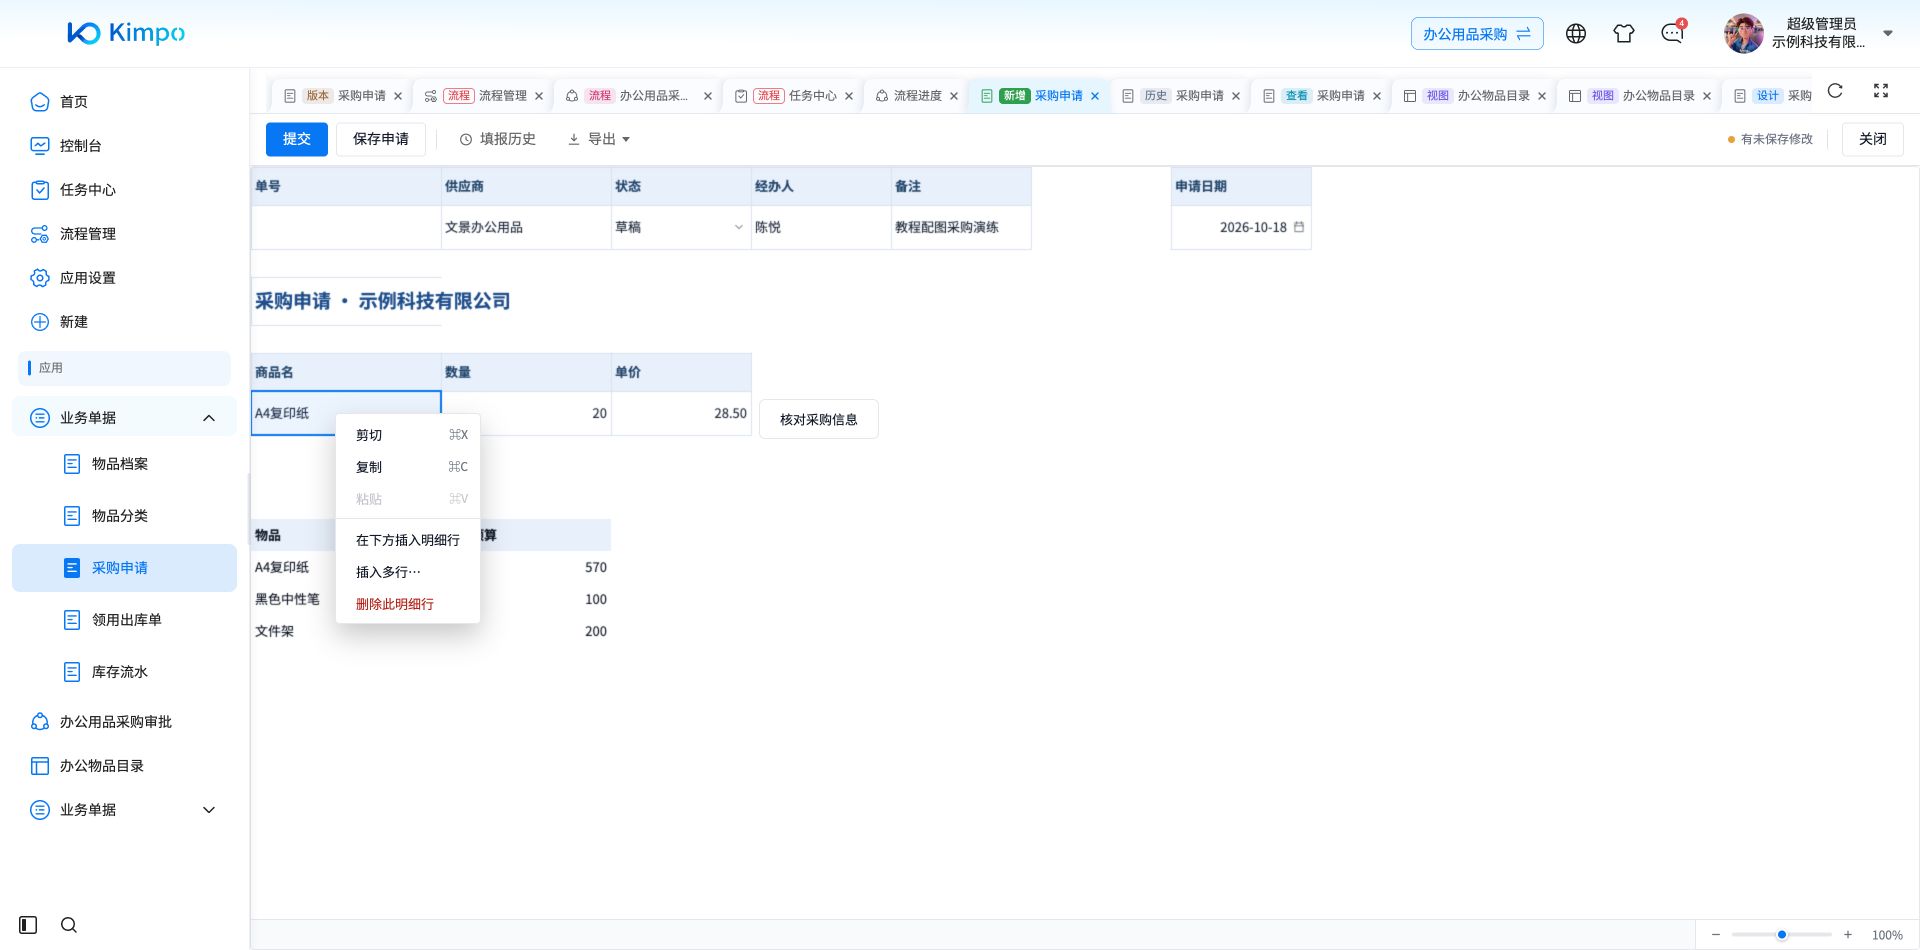Choose 剪切 from context menu
This screenshot has width=1920, height=950.
click(408, 435)
